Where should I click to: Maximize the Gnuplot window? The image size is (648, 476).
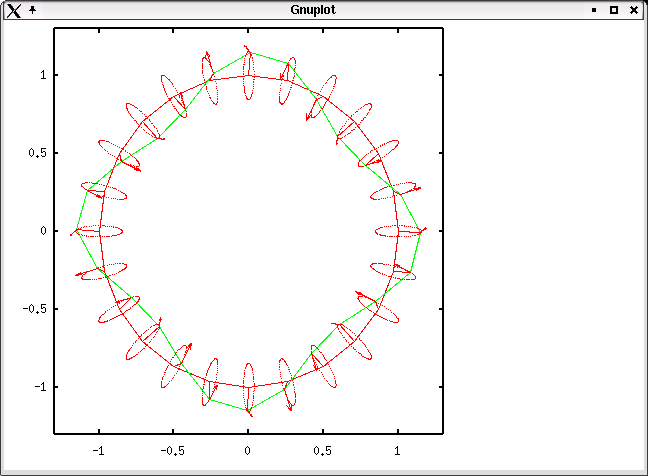click(x=614, y=10)
